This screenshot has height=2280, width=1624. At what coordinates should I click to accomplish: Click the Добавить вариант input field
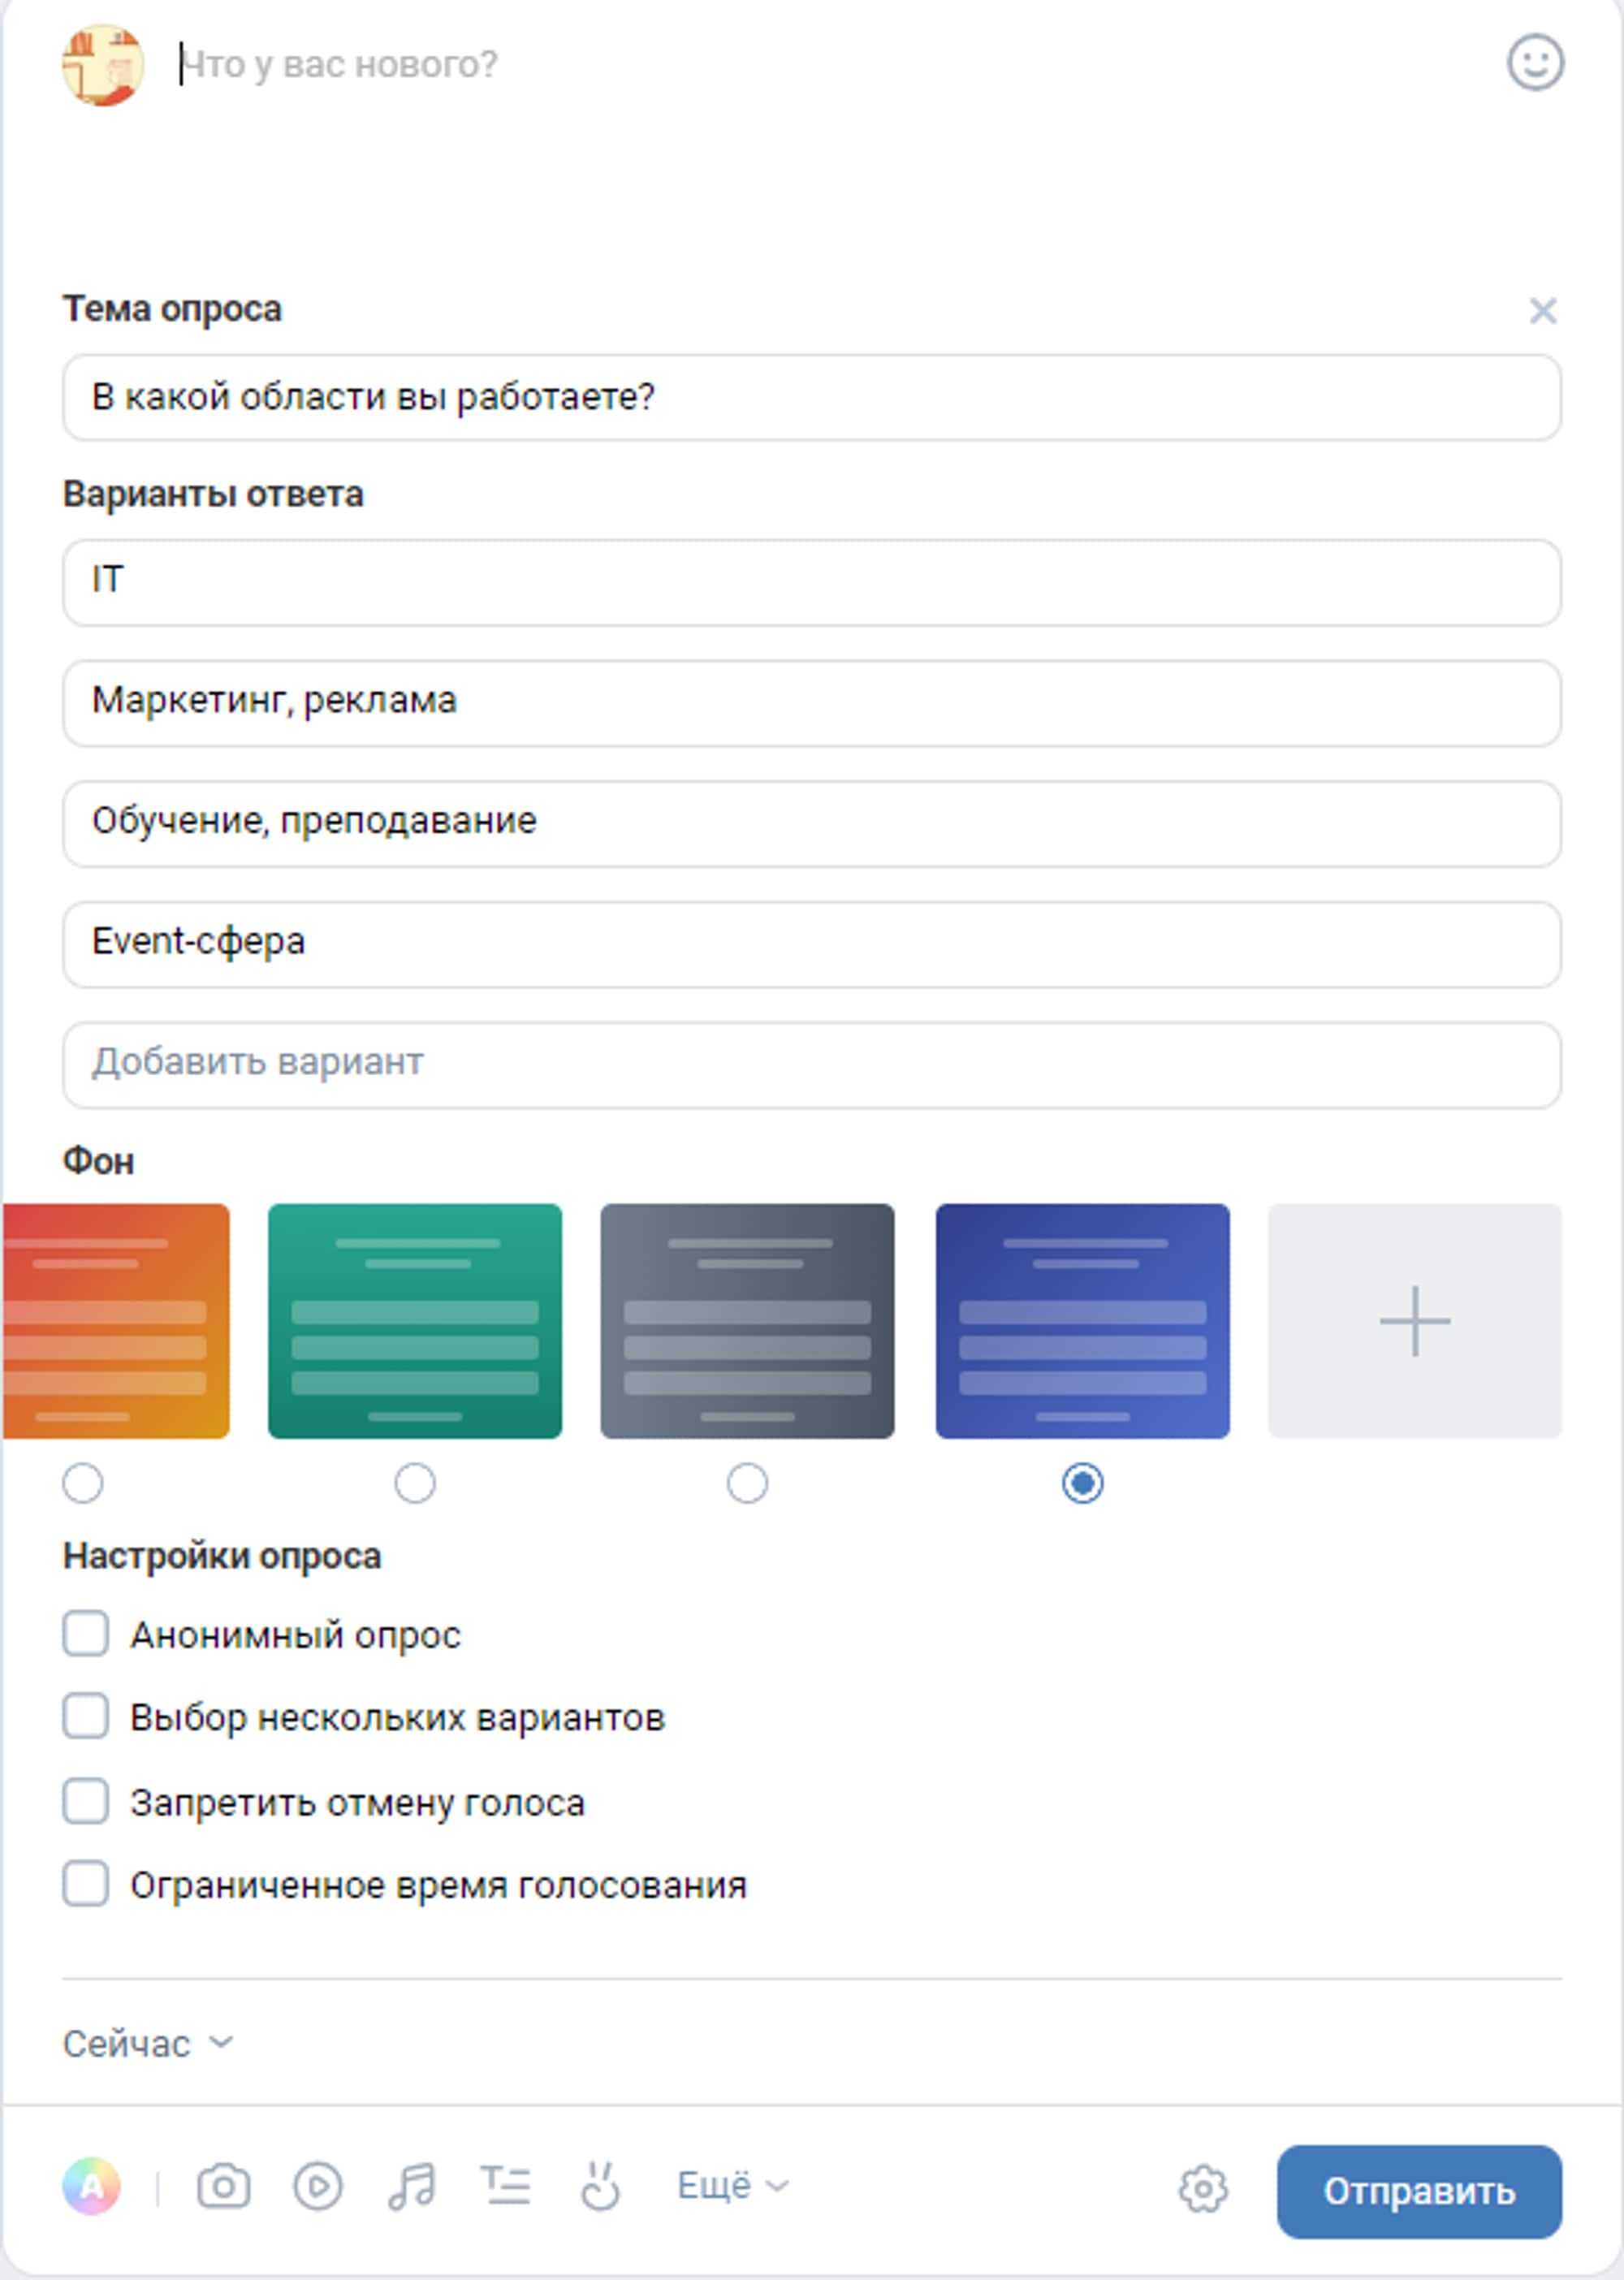pos(811,1064)
